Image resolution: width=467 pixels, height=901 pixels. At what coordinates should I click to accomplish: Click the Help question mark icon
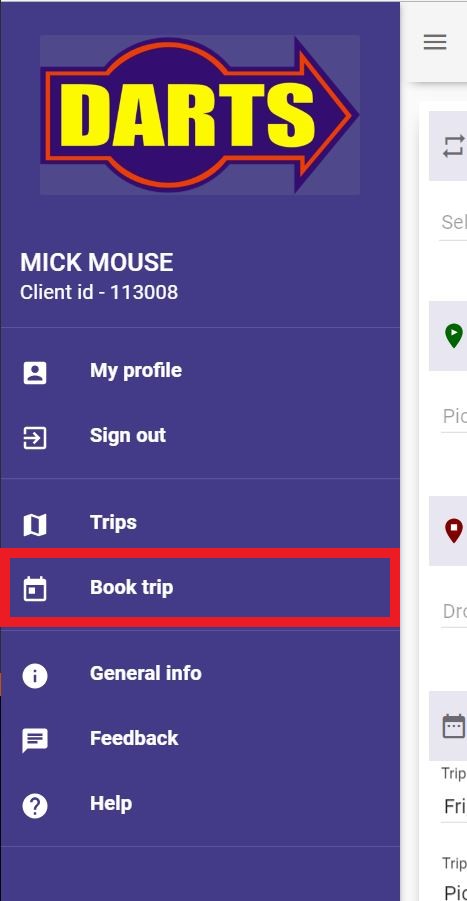point(35,806)
